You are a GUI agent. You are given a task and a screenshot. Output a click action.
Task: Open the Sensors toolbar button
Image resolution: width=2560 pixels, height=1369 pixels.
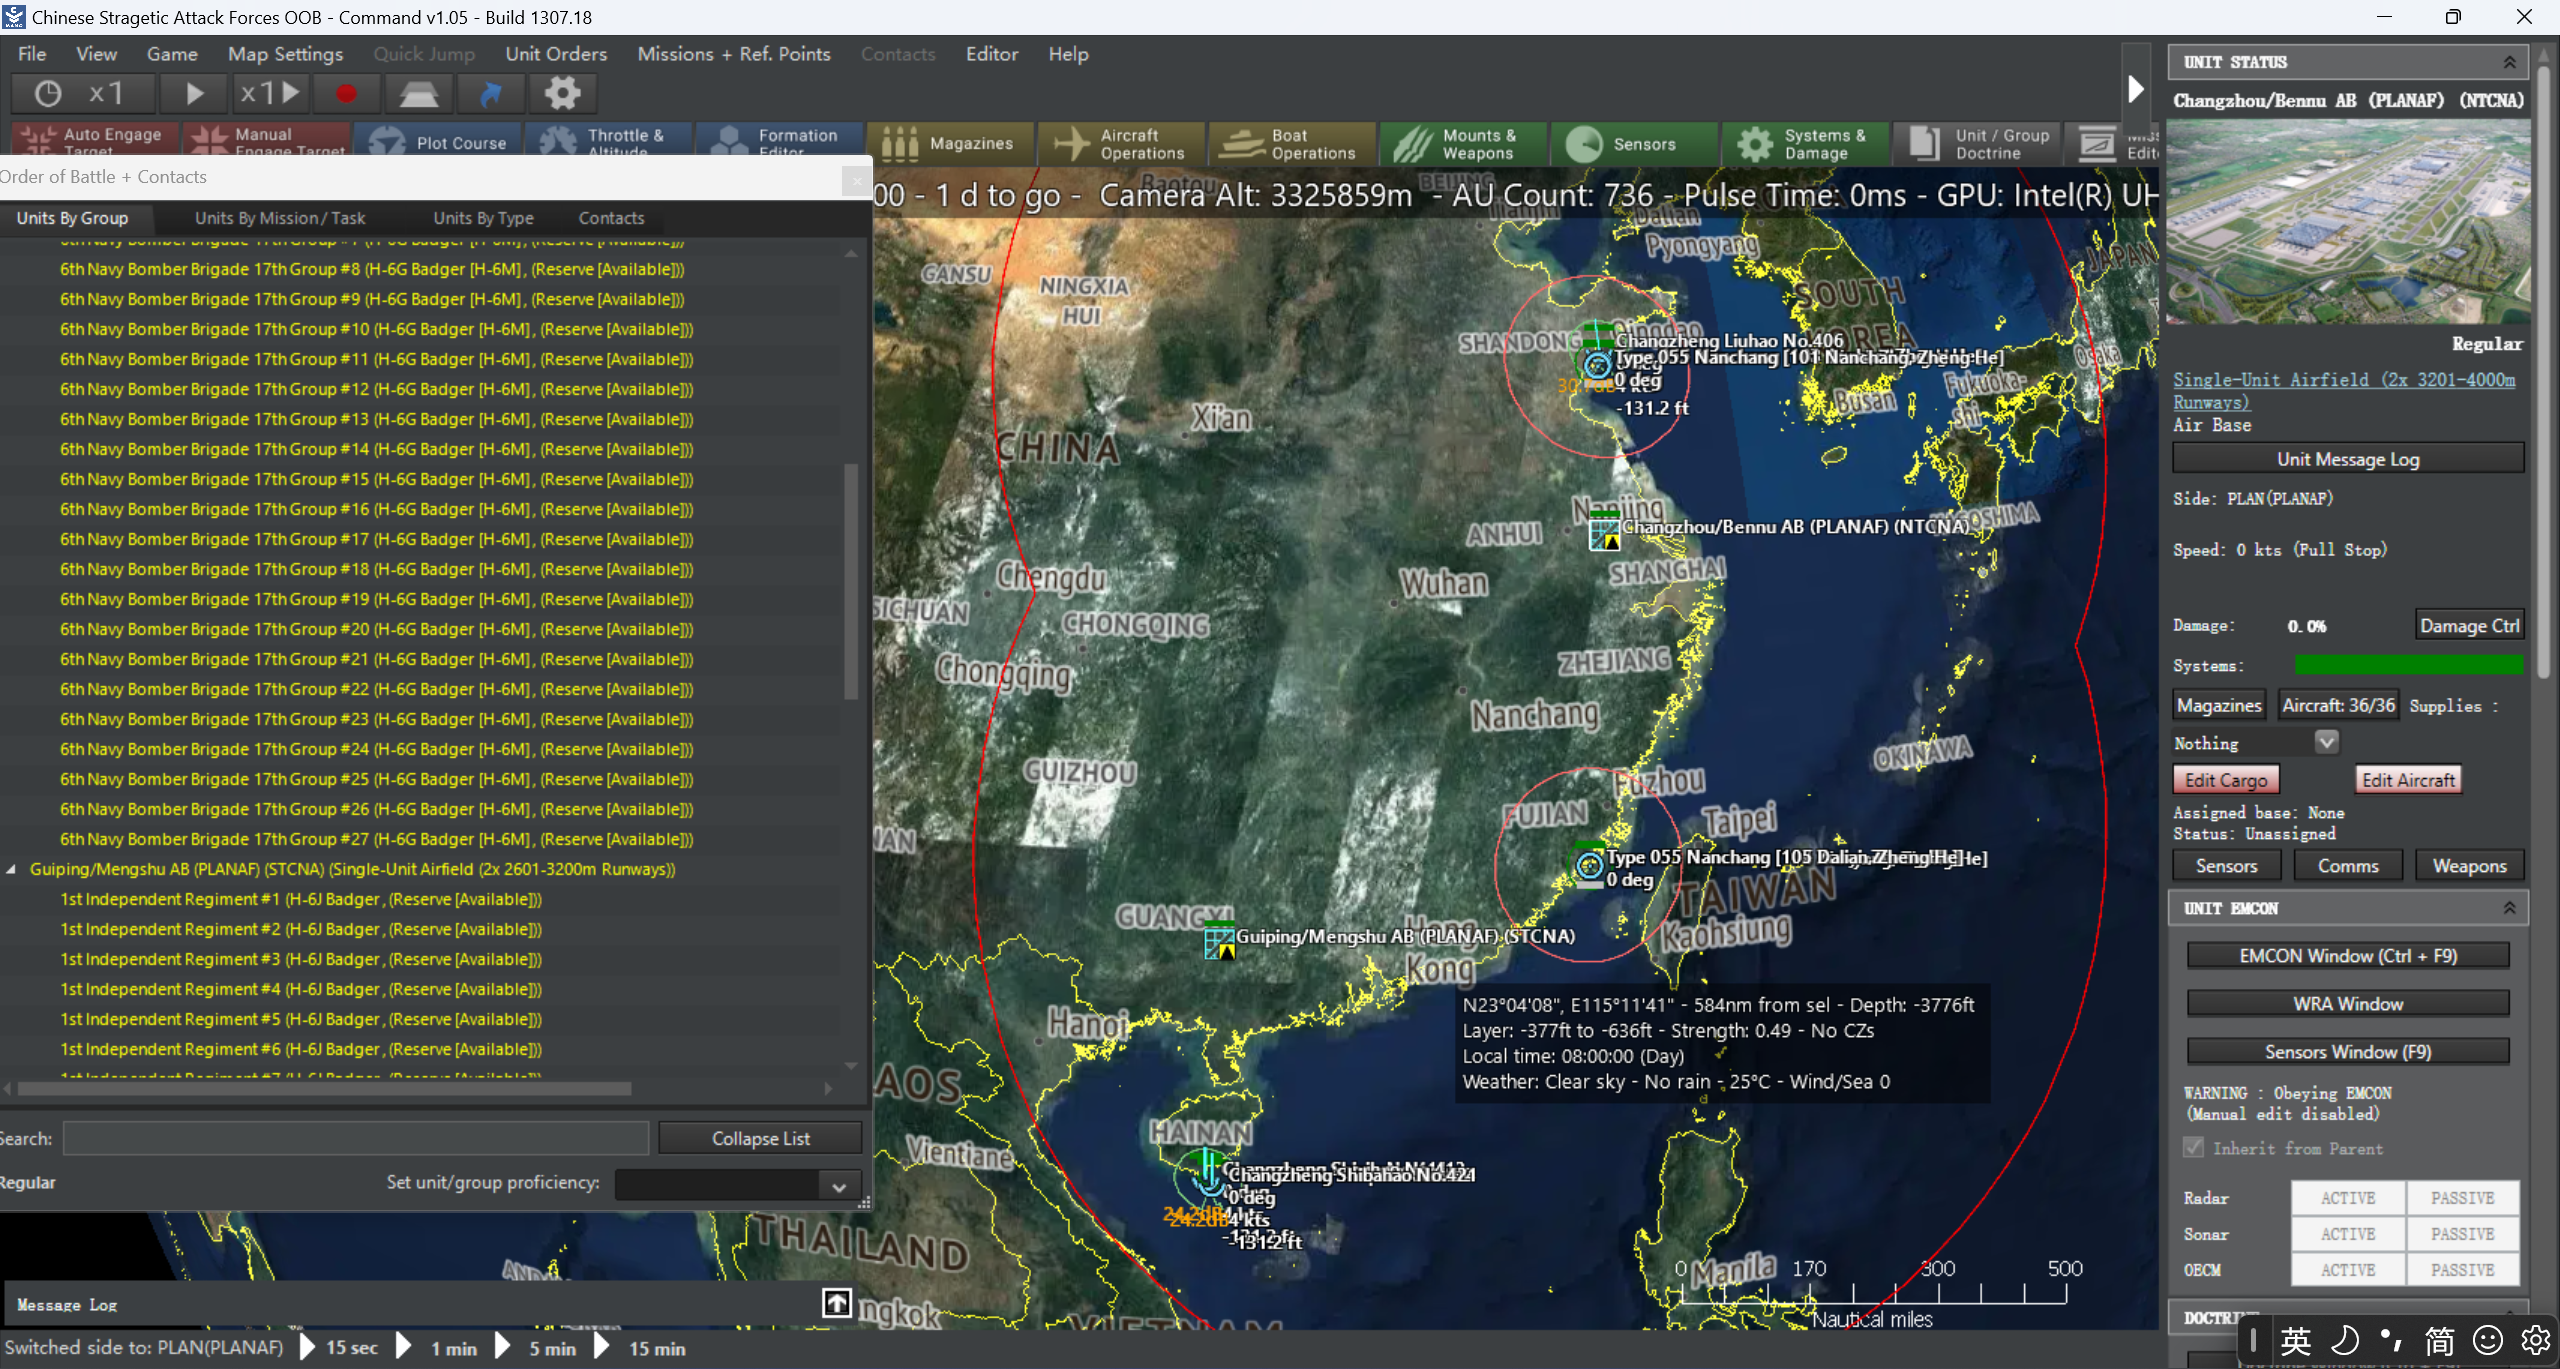coord(1634,144)
